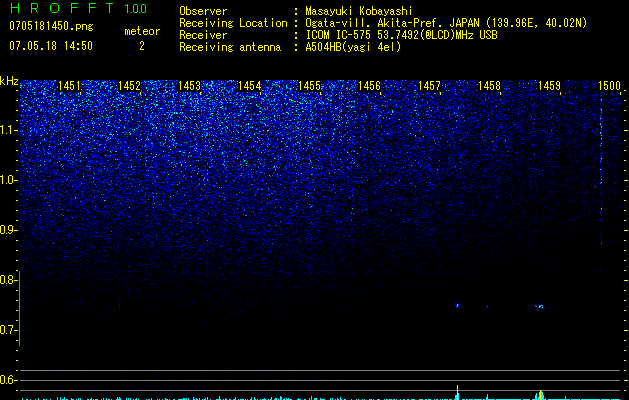
Task: Select time marker 1451 on the axis
Action: click(69, 86)
